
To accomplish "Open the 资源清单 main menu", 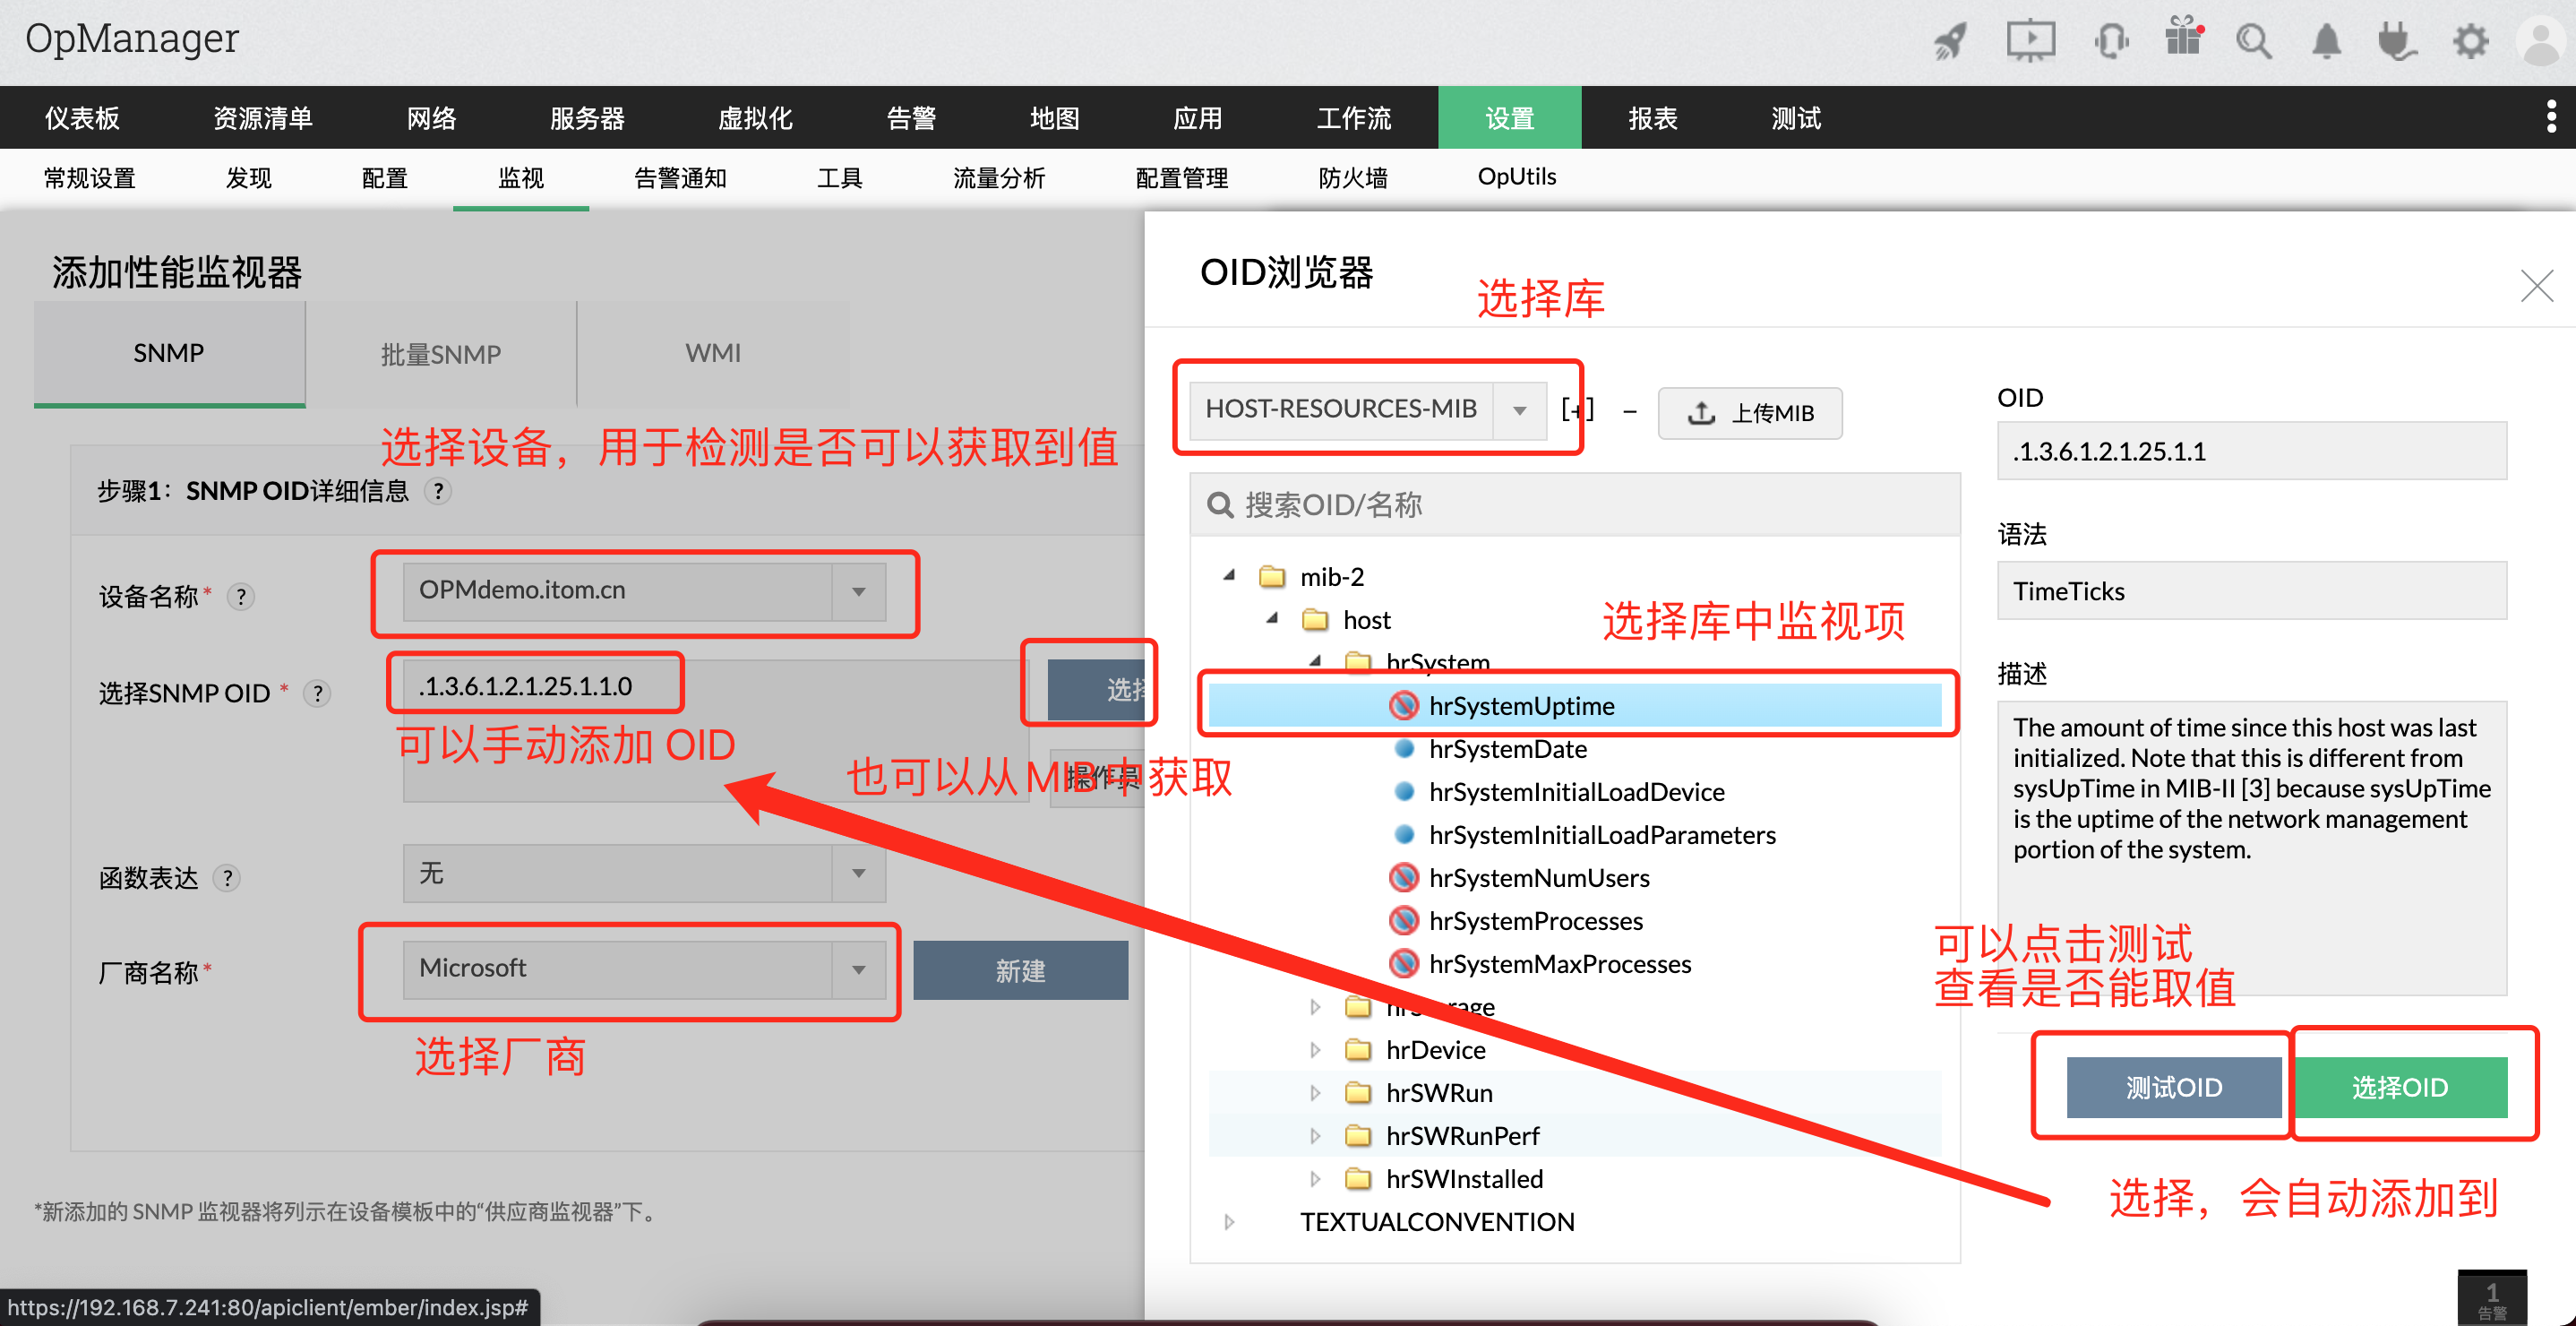I will 263,118.
